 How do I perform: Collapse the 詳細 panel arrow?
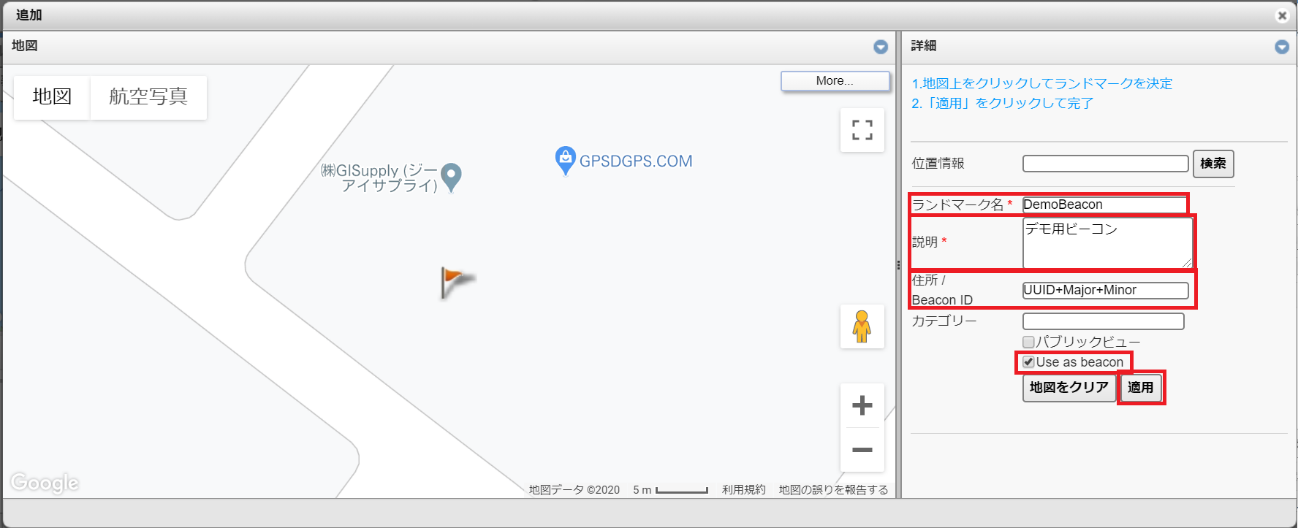(1281, 47)
